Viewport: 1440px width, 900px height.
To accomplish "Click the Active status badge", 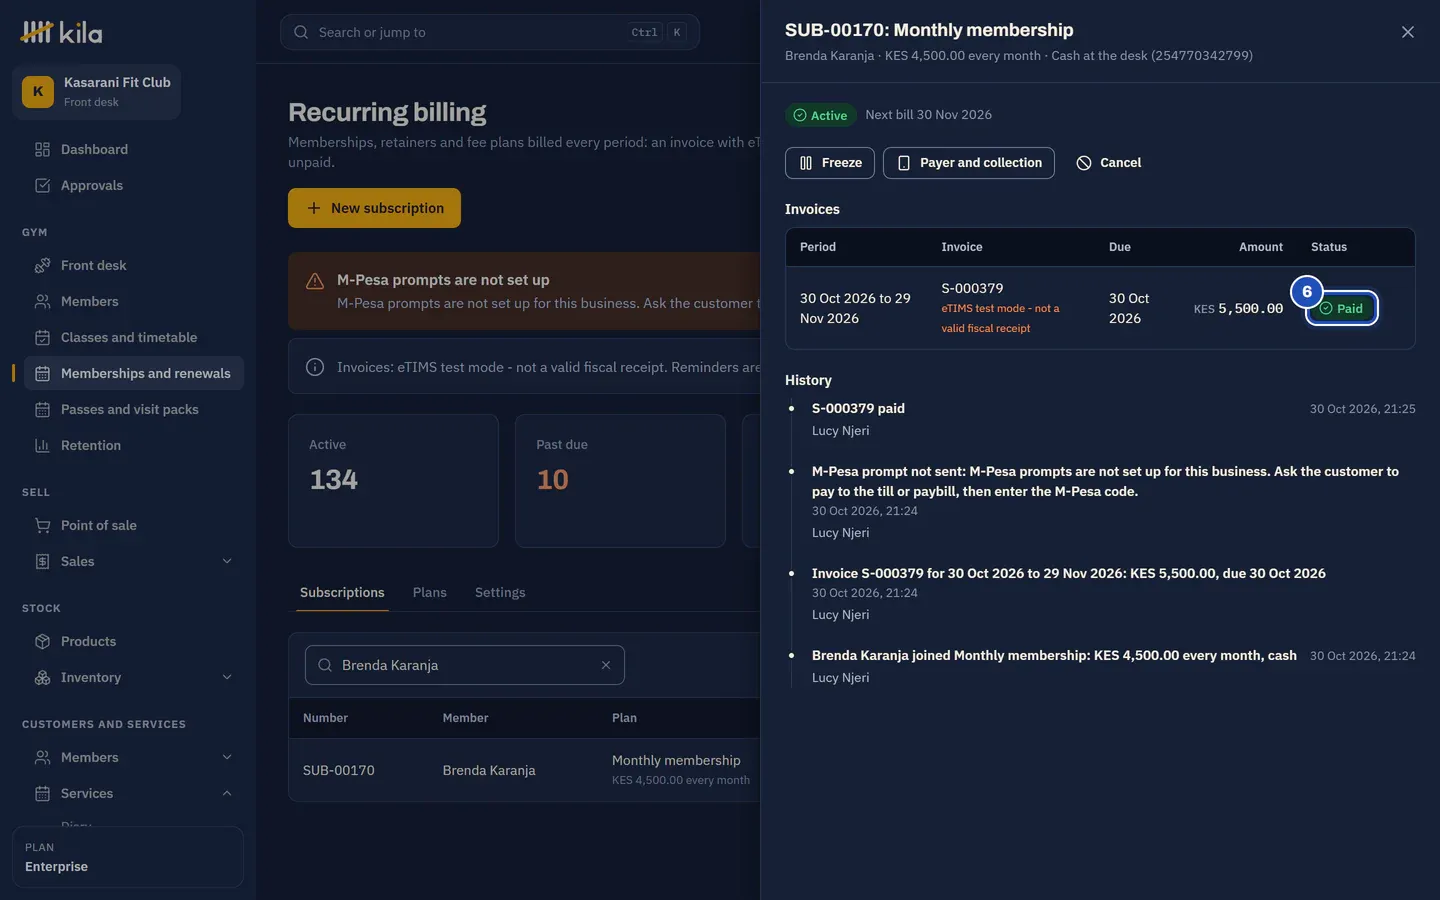I will coord(820,115).
